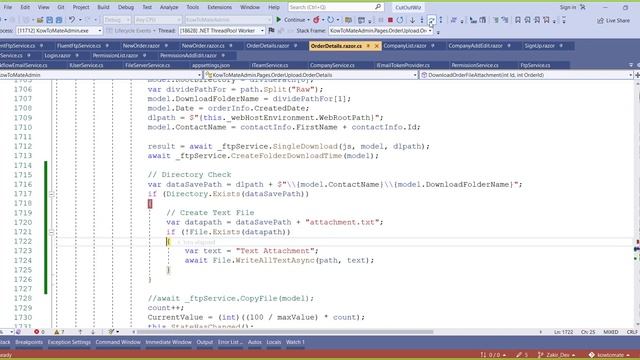Collapse the if block at line 1721
Image resolution: width=640 pixels, height=360 pixels.
[51, 232]
